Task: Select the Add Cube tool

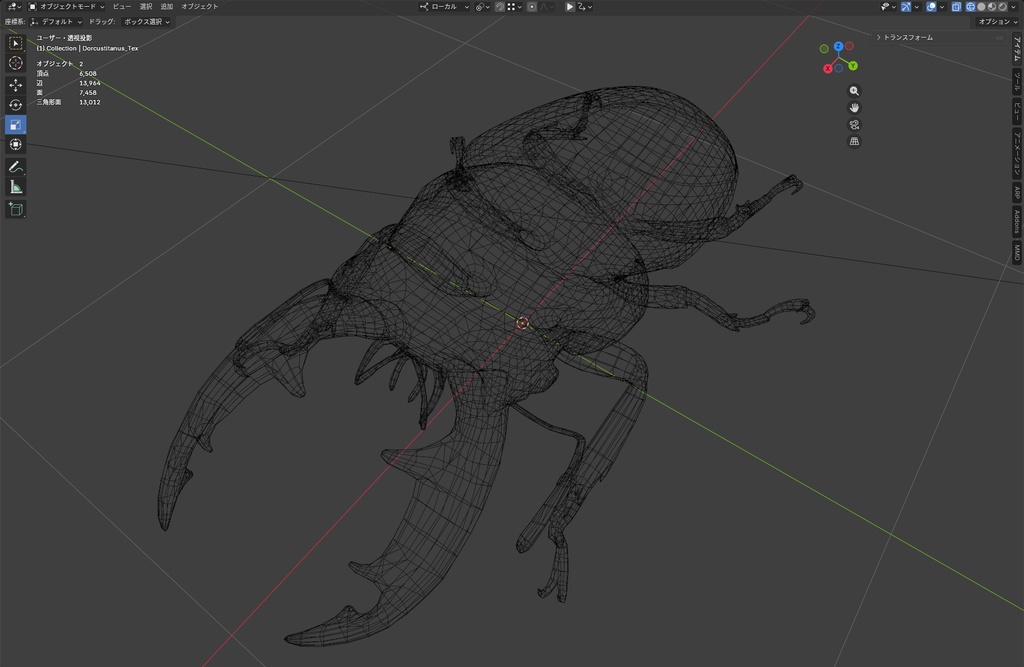Action: [x=16, y=209]
